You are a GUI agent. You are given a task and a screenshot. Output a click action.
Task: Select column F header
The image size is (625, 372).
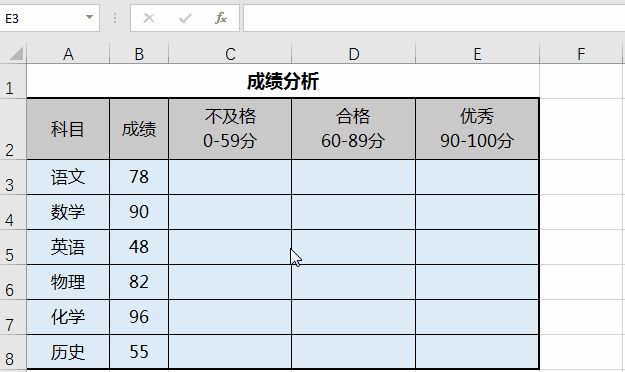581,54
